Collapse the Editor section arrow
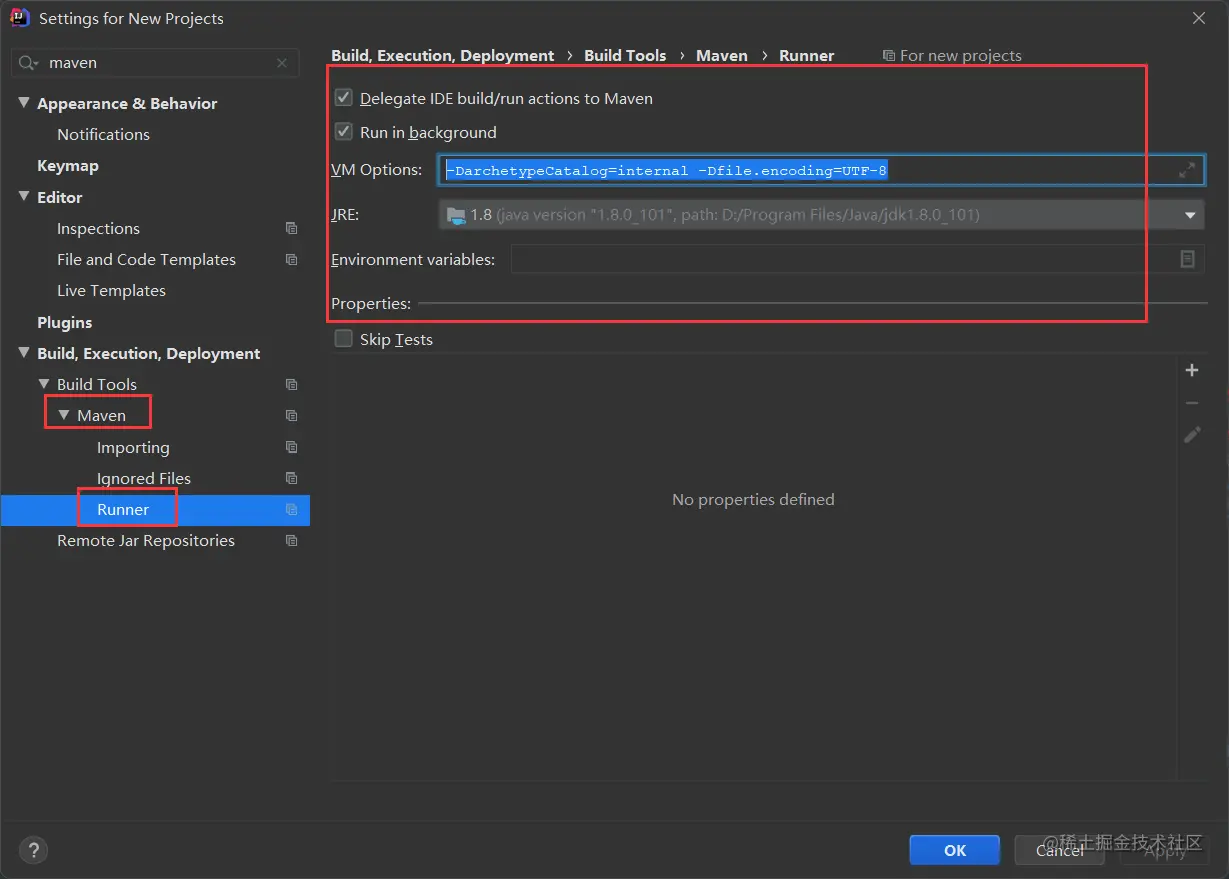The image size is (1229, 879). click(24, 197)
